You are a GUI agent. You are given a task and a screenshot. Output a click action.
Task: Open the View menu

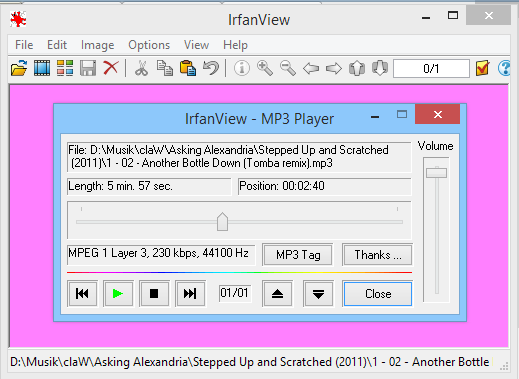(196, 45)
